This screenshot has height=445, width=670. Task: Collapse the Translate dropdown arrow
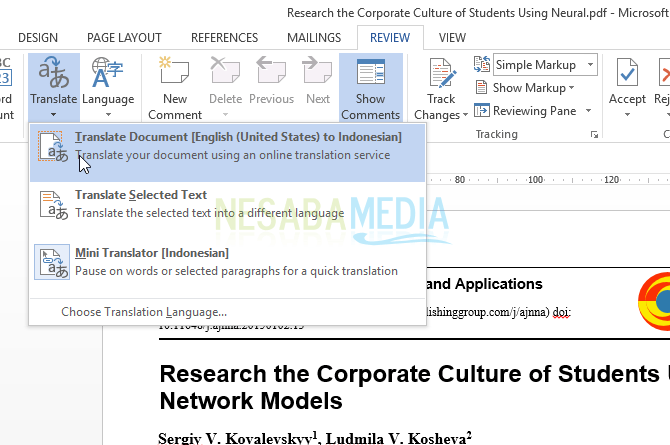pyautogui.click(x=53, y=115)
